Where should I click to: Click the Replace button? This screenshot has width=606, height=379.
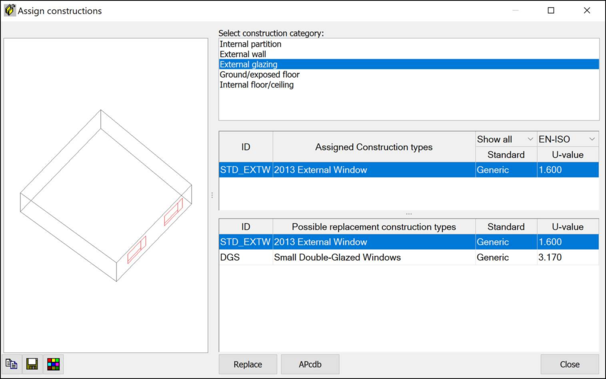tap(248, 364)
